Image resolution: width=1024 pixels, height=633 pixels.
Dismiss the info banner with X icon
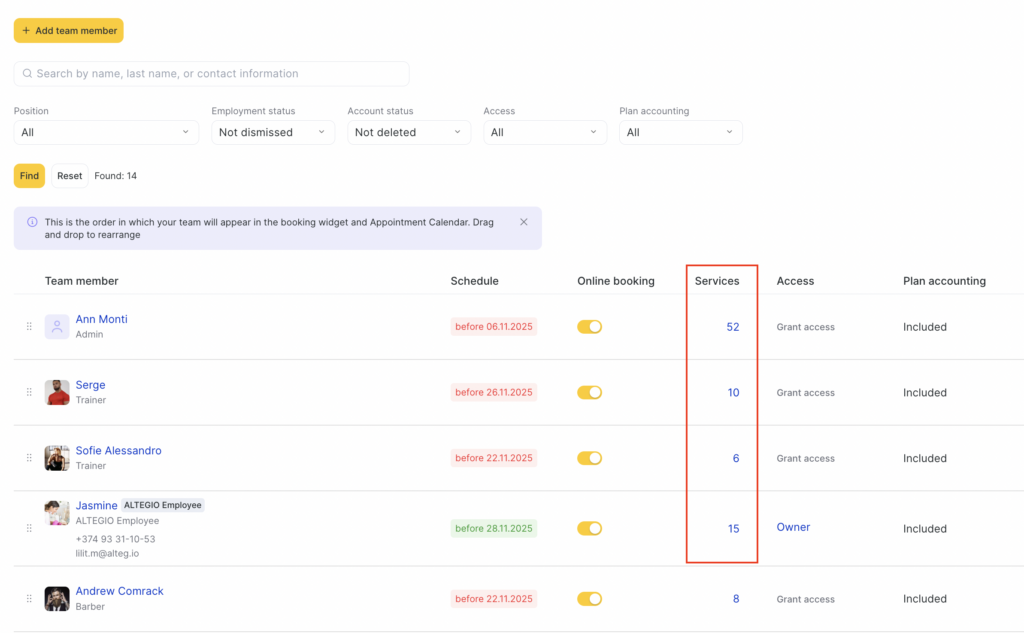(x=524, y=222)
